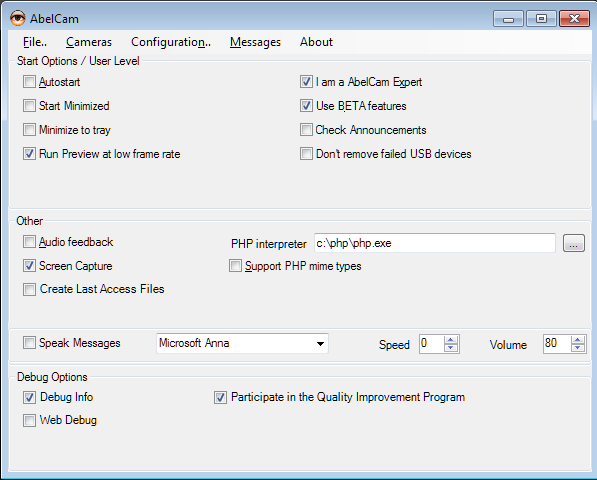Viewport: 597px width, 480px height.
Task: Browse for PHP interpreter with ellipsis button
Action: point(573,243)
